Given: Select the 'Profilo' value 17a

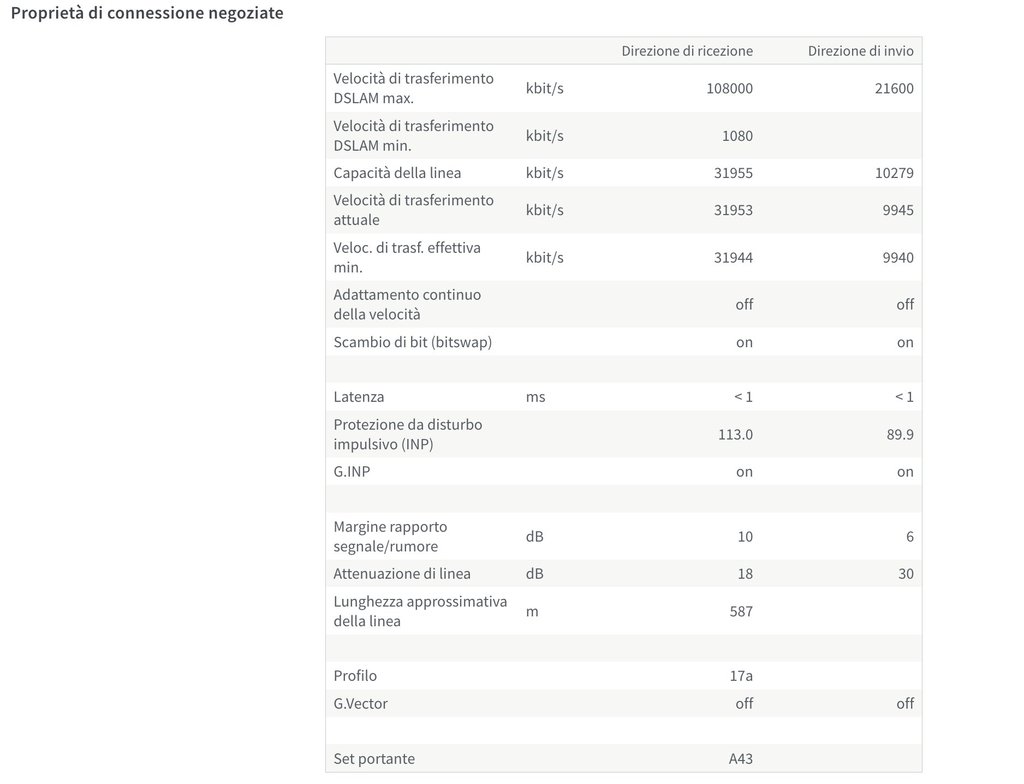Looking at the screenshot, I should click(x=741, y=676).
